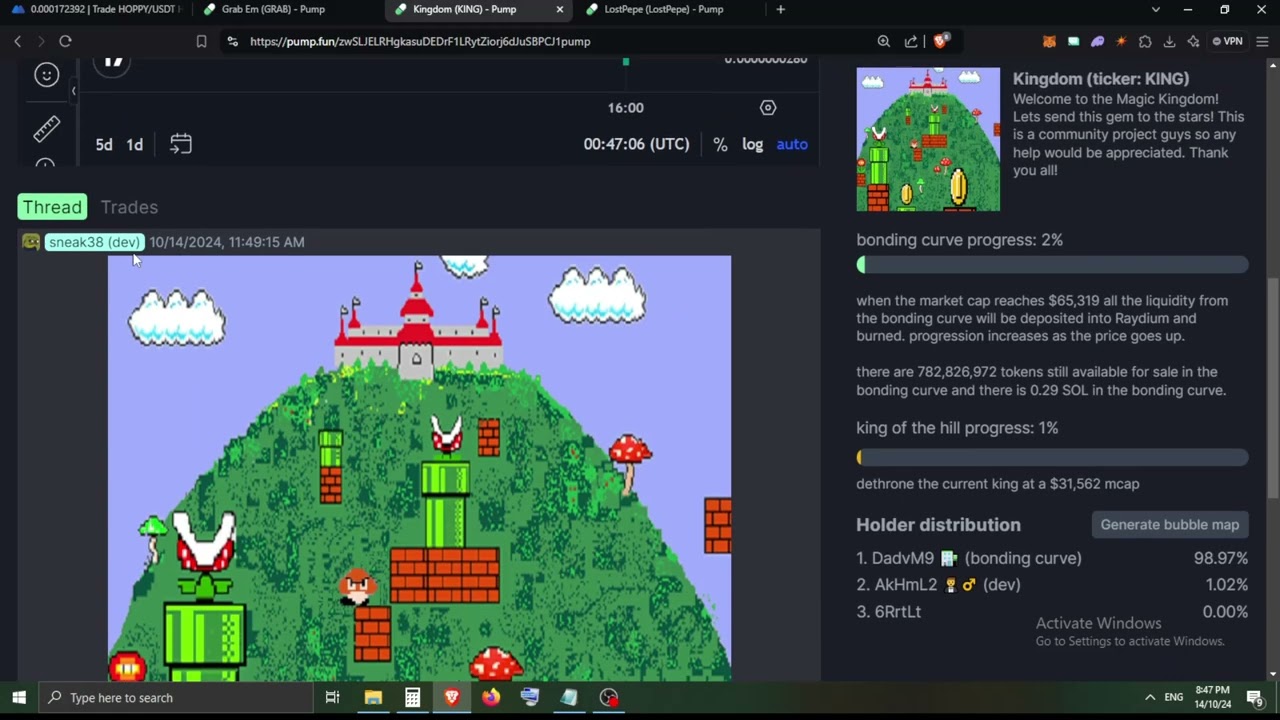
Task: Switch to the Trade HOPPY/USDT browser tab
Action: 95,10
